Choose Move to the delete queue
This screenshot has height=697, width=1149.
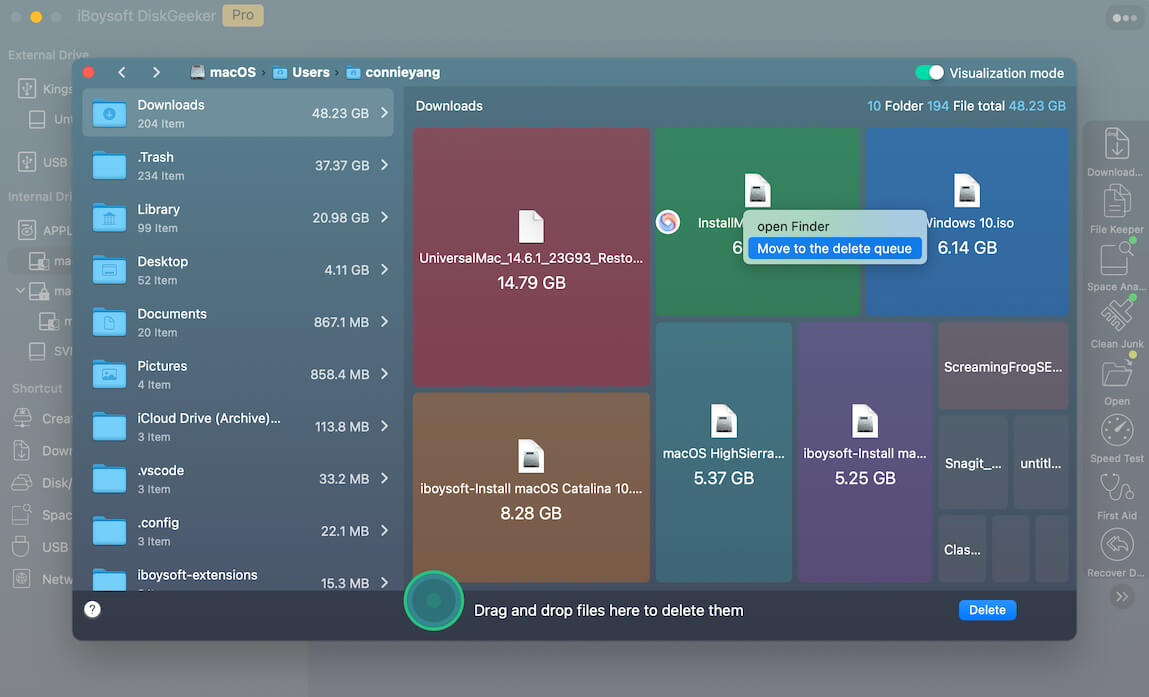click(834, 249)
